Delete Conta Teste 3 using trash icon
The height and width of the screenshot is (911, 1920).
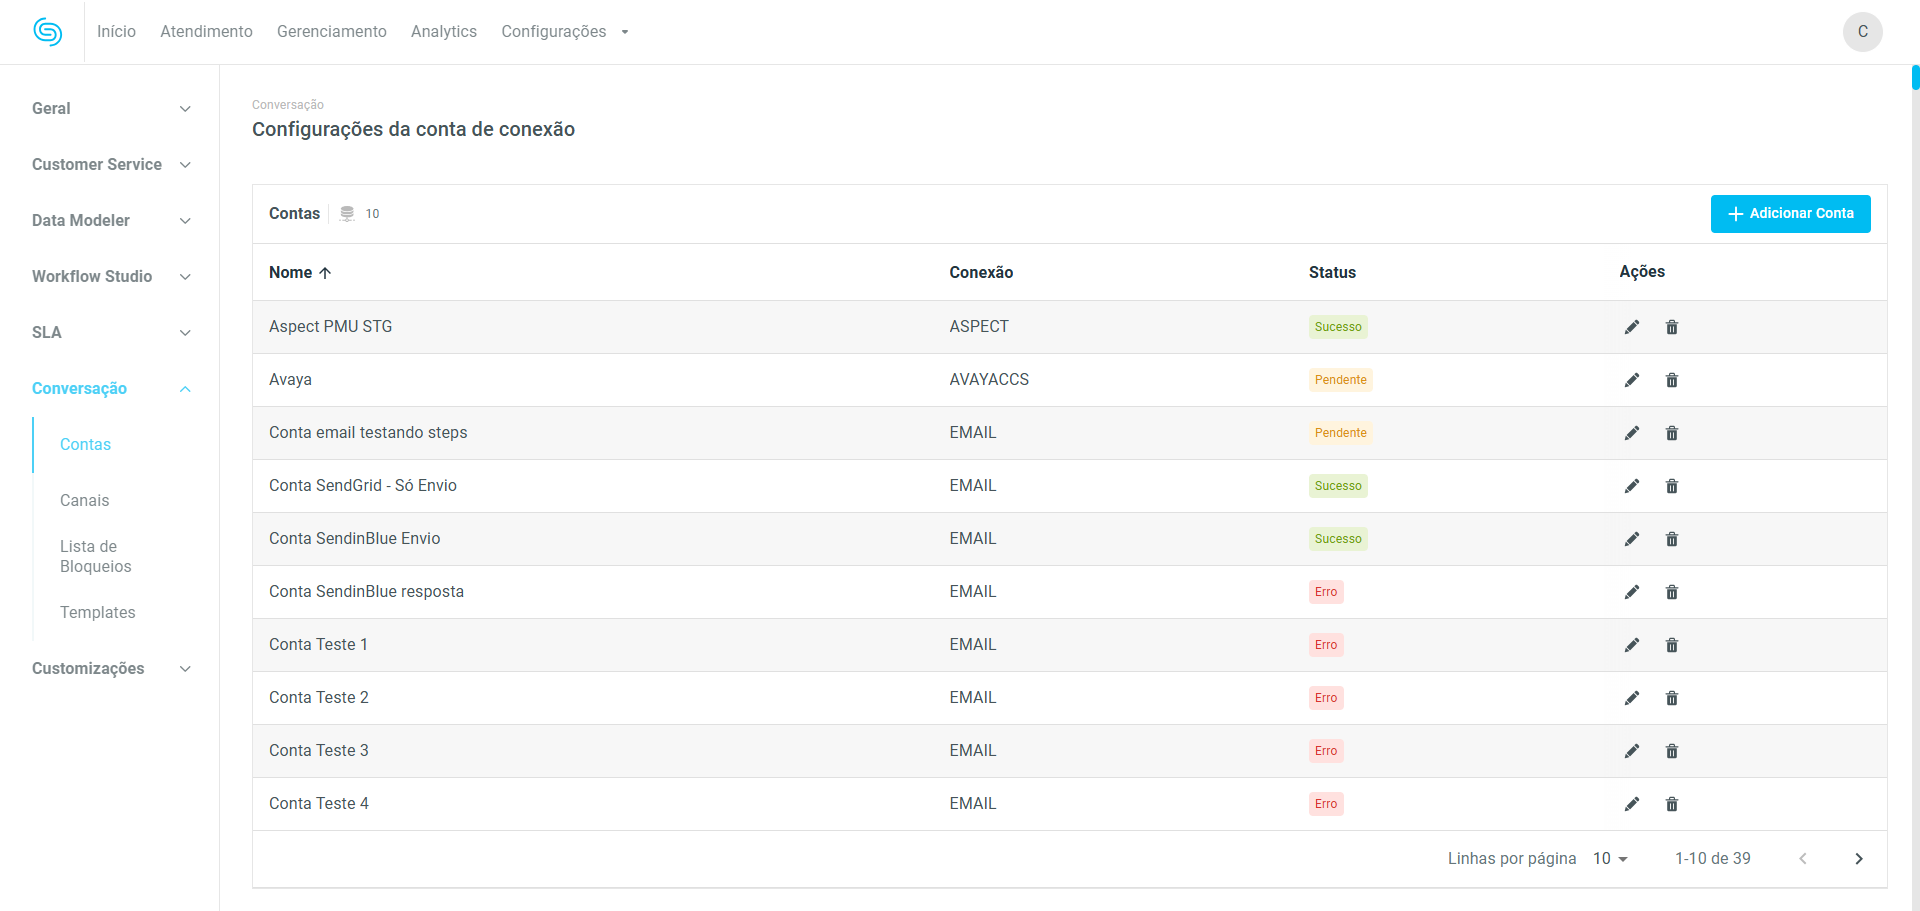pyautogui.click(x=1671, y=751)
